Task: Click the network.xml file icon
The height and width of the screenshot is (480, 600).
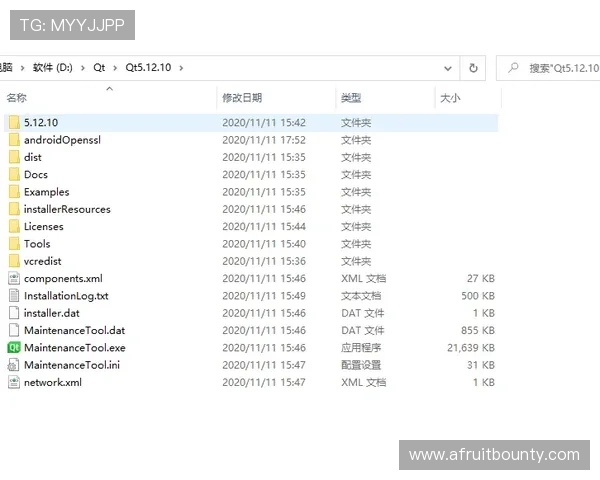Action: pyautogui.click(x=14, y=382)
